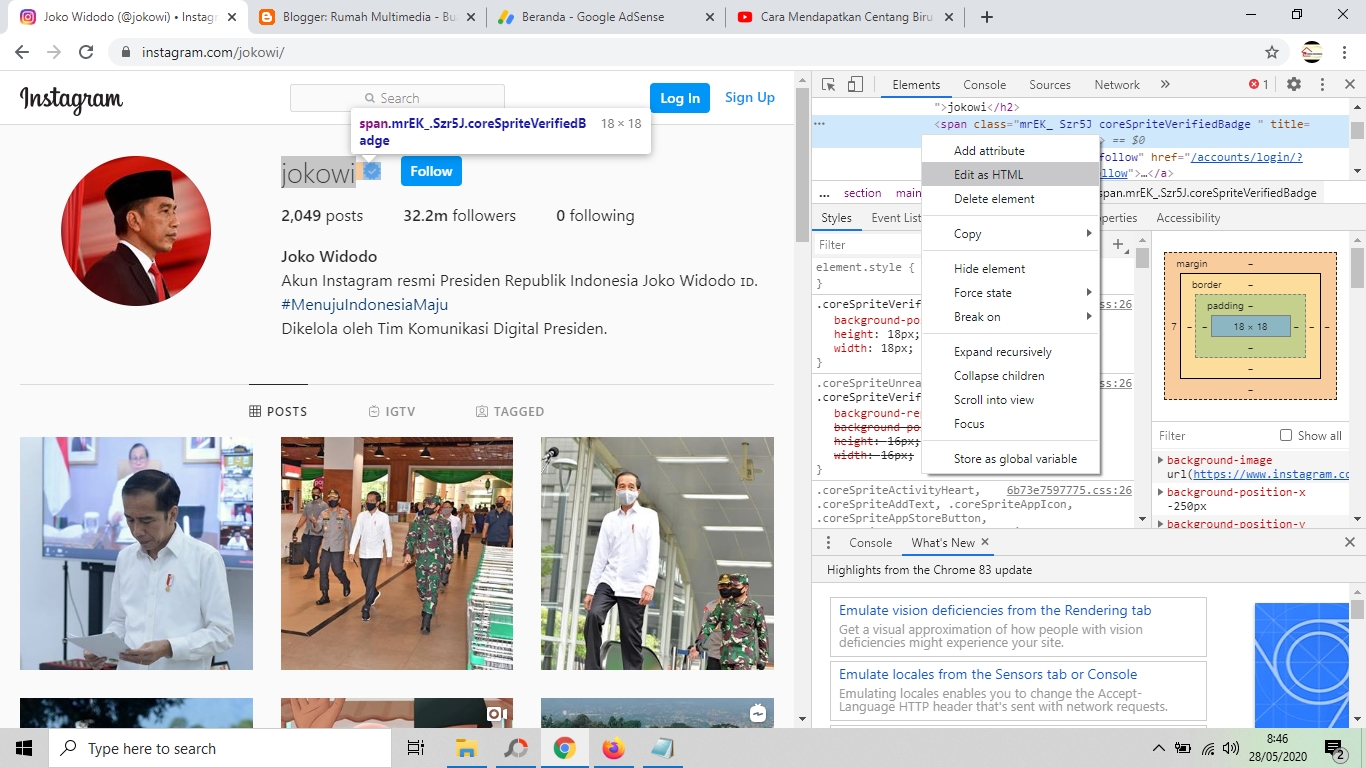The height and width of the screenshot is (768, 1366).
Task: Activate the inspect element picker icon
Action: tap(829, 85)
